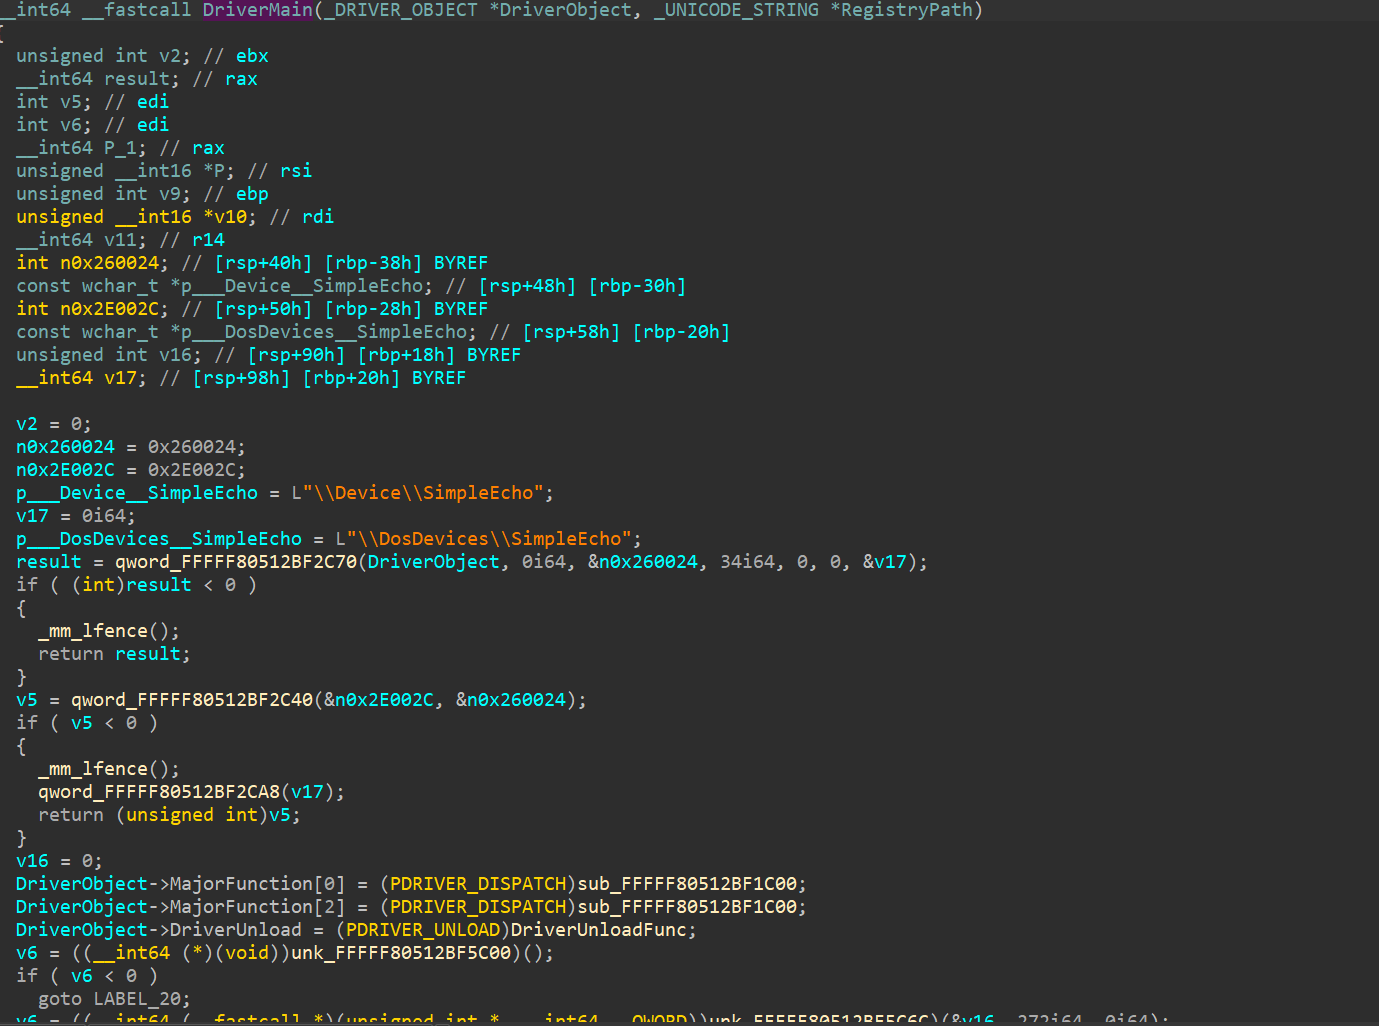Click the L"\\DosDevices\\SimpleEcho" string literal
Screen dimensions: 1379x1026
(x=484, y=539)
